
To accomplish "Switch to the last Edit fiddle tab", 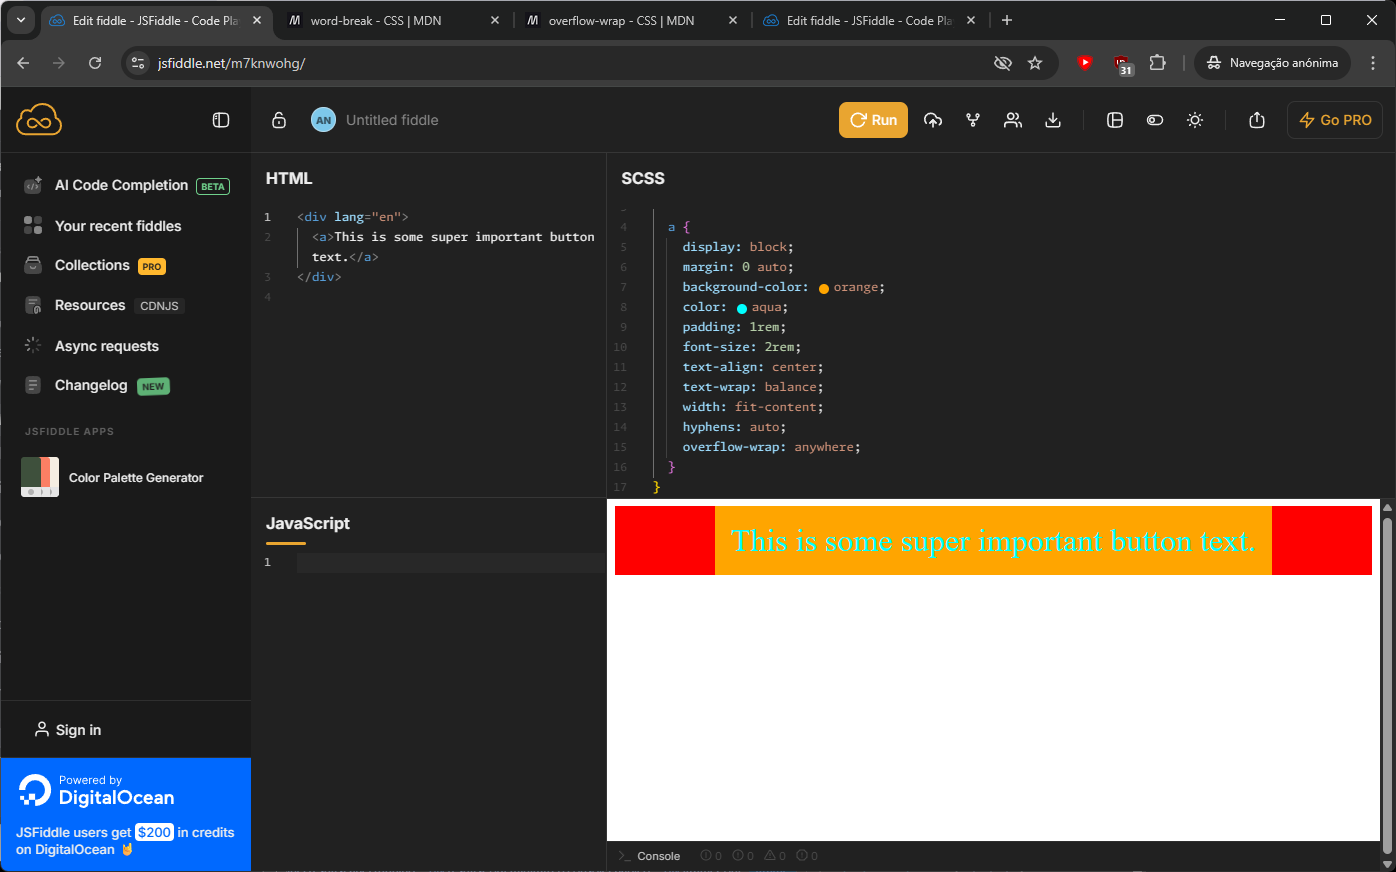I will (858, 20).
